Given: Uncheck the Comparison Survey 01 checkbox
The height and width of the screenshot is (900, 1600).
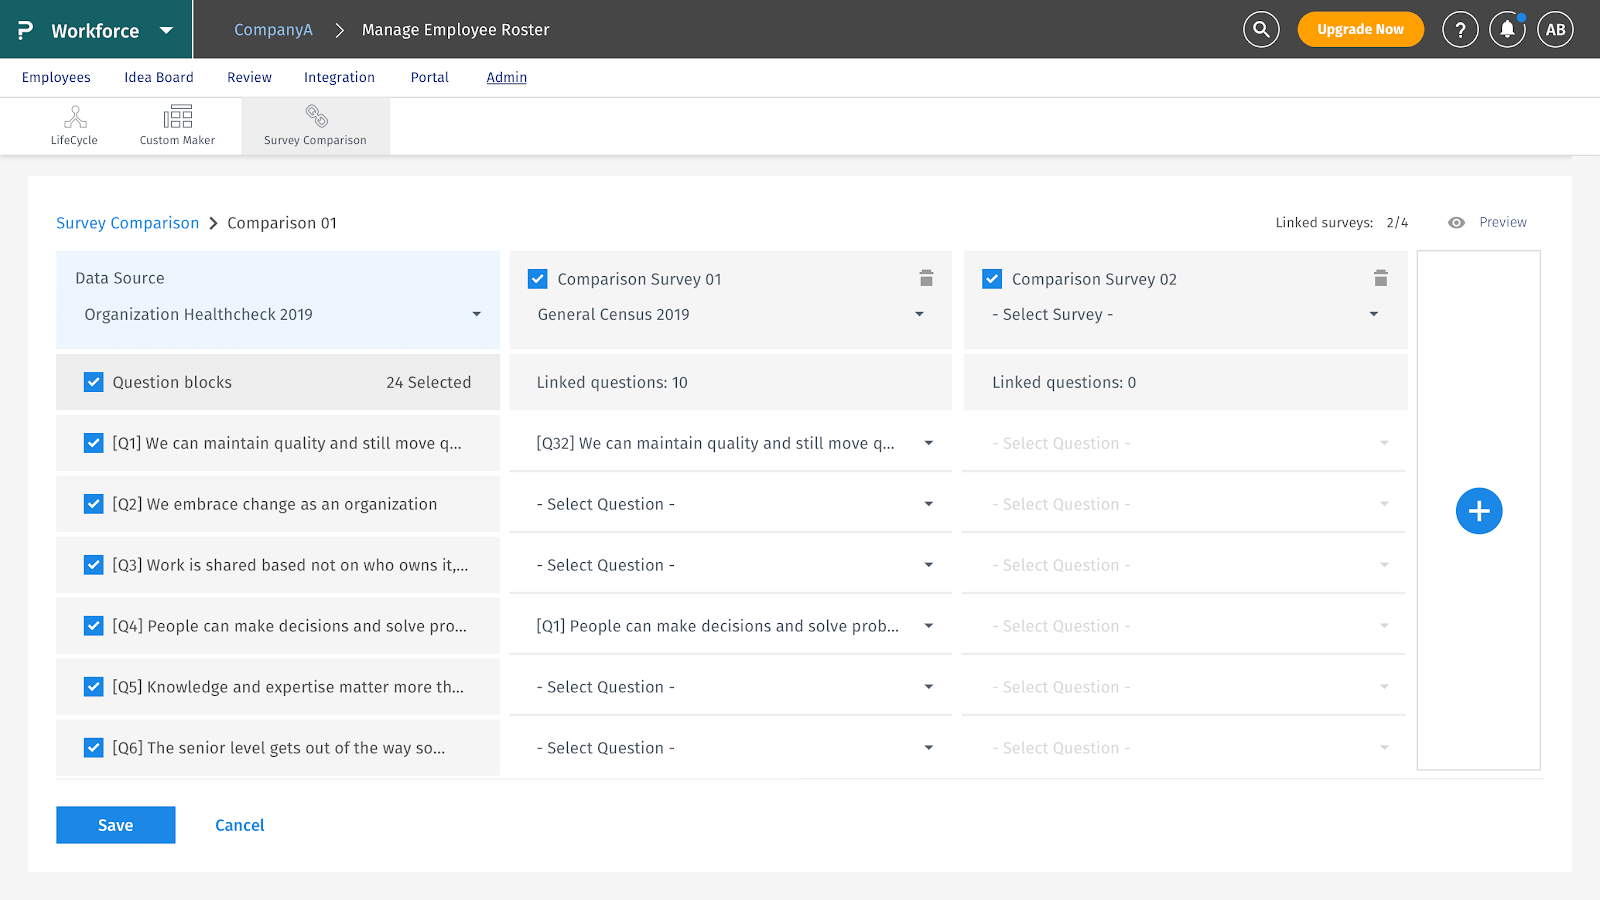Looking at the screenshot, I should pos(538,279).
